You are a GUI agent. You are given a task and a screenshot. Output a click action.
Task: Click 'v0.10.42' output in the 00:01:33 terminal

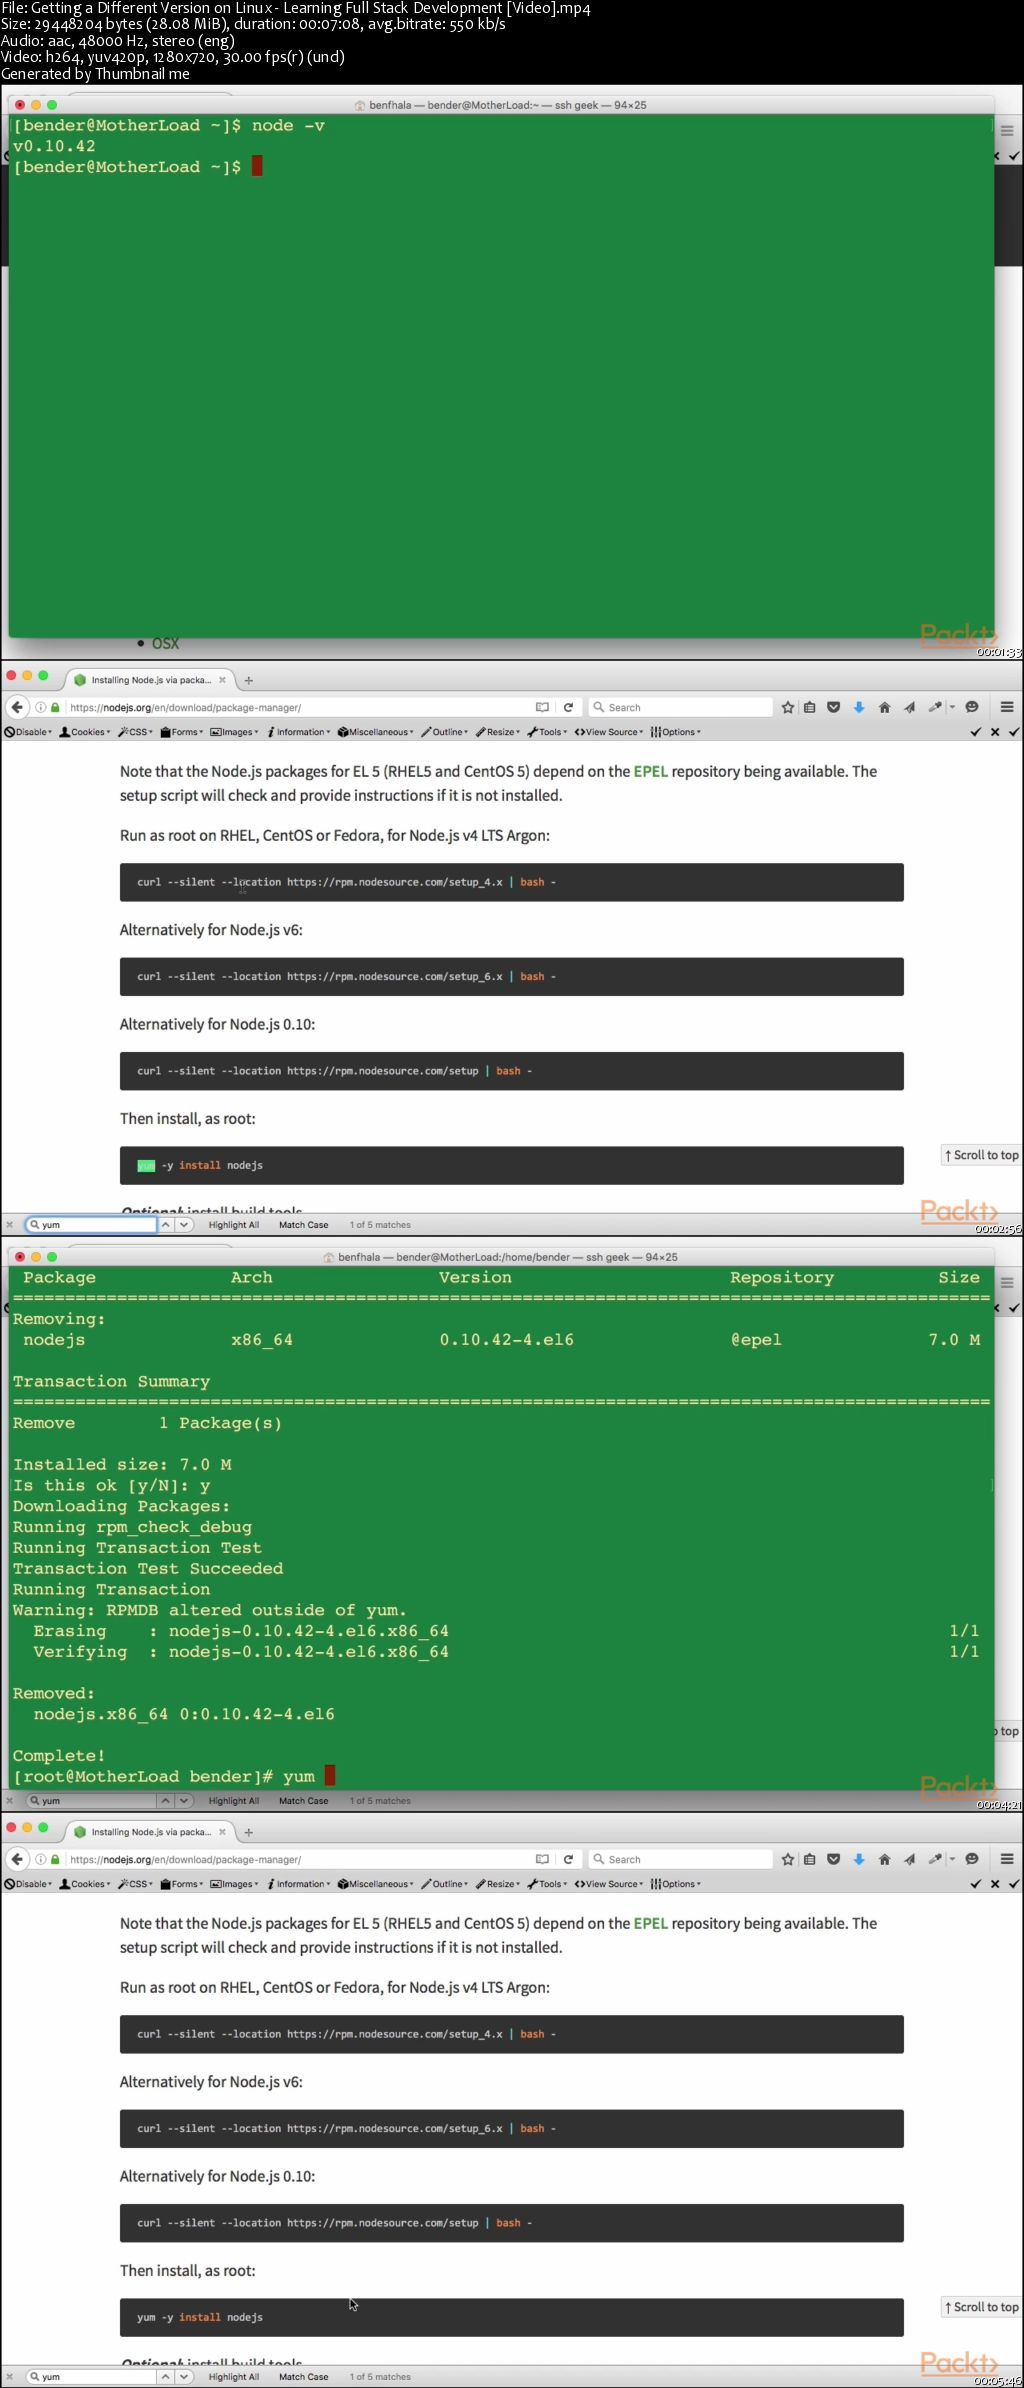pos(54,146)
